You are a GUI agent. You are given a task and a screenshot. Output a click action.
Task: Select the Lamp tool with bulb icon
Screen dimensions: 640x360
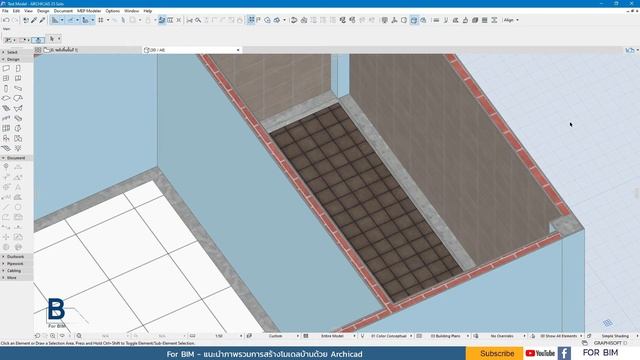[x=18, y=148]
